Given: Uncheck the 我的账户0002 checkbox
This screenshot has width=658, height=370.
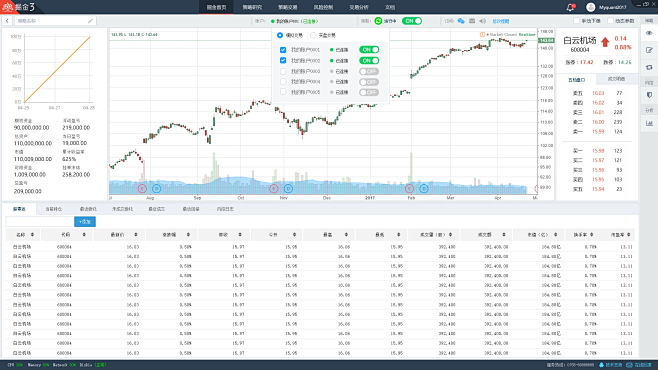Looking at the screenshot, I should click(283, 60).
